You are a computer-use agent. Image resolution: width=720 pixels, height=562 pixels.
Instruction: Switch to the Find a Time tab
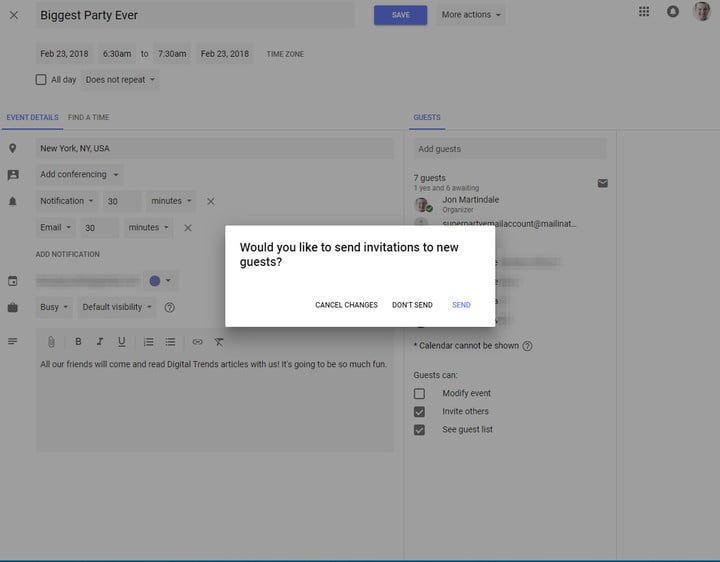pos(88,118)
